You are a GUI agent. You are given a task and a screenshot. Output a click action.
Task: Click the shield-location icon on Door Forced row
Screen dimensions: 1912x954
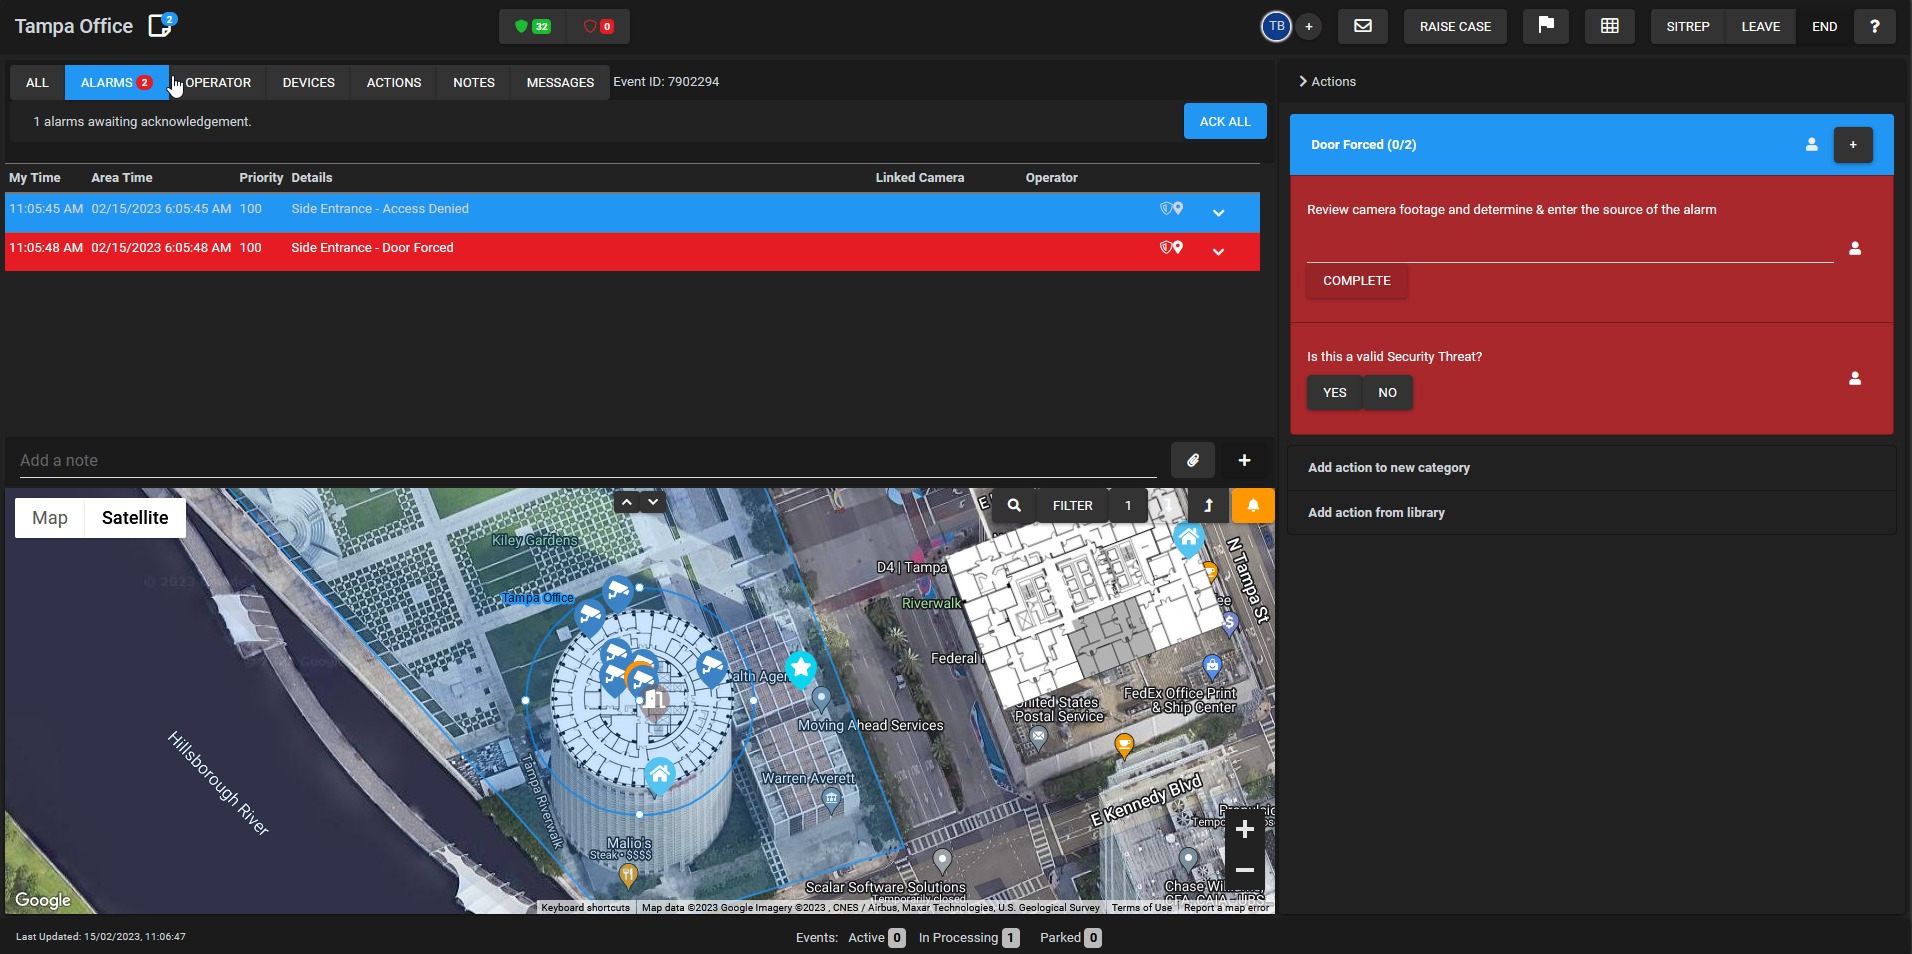(1171, 247)
